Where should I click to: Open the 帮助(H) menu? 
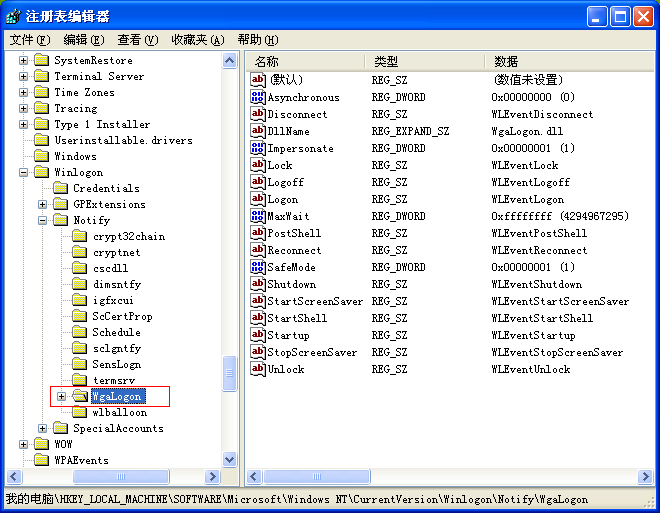[x=258, y=40]
